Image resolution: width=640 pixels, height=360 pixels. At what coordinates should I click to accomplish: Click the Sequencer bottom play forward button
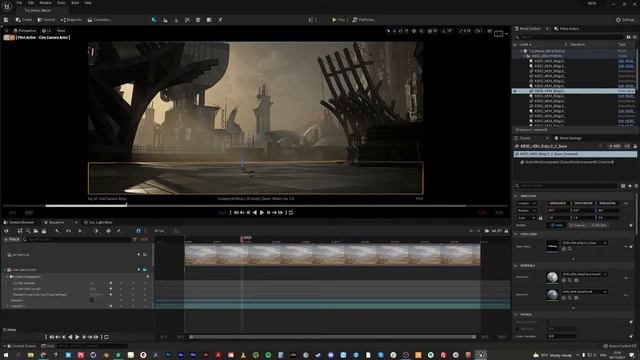point(77,337)
